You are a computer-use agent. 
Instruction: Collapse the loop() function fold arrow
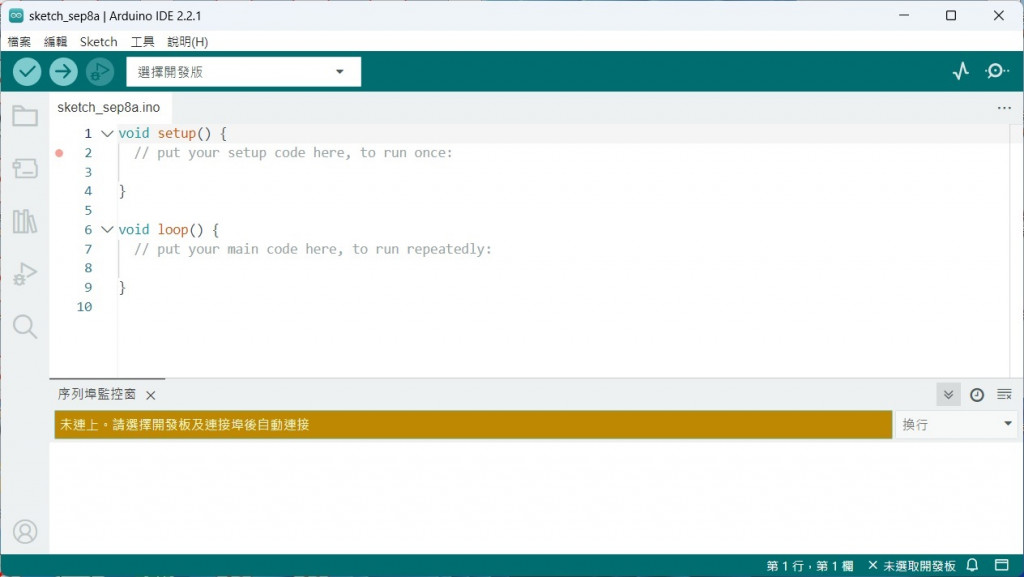(107, 230)
